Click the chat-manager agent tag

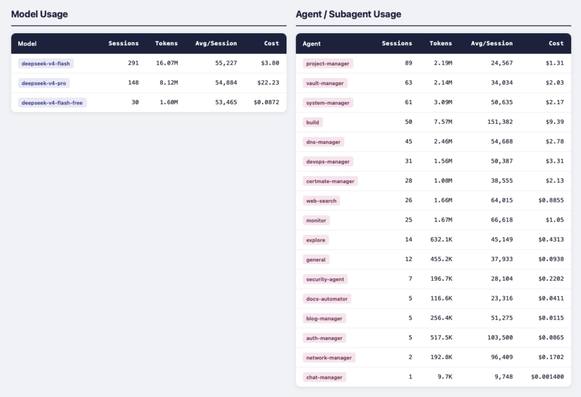324,377
